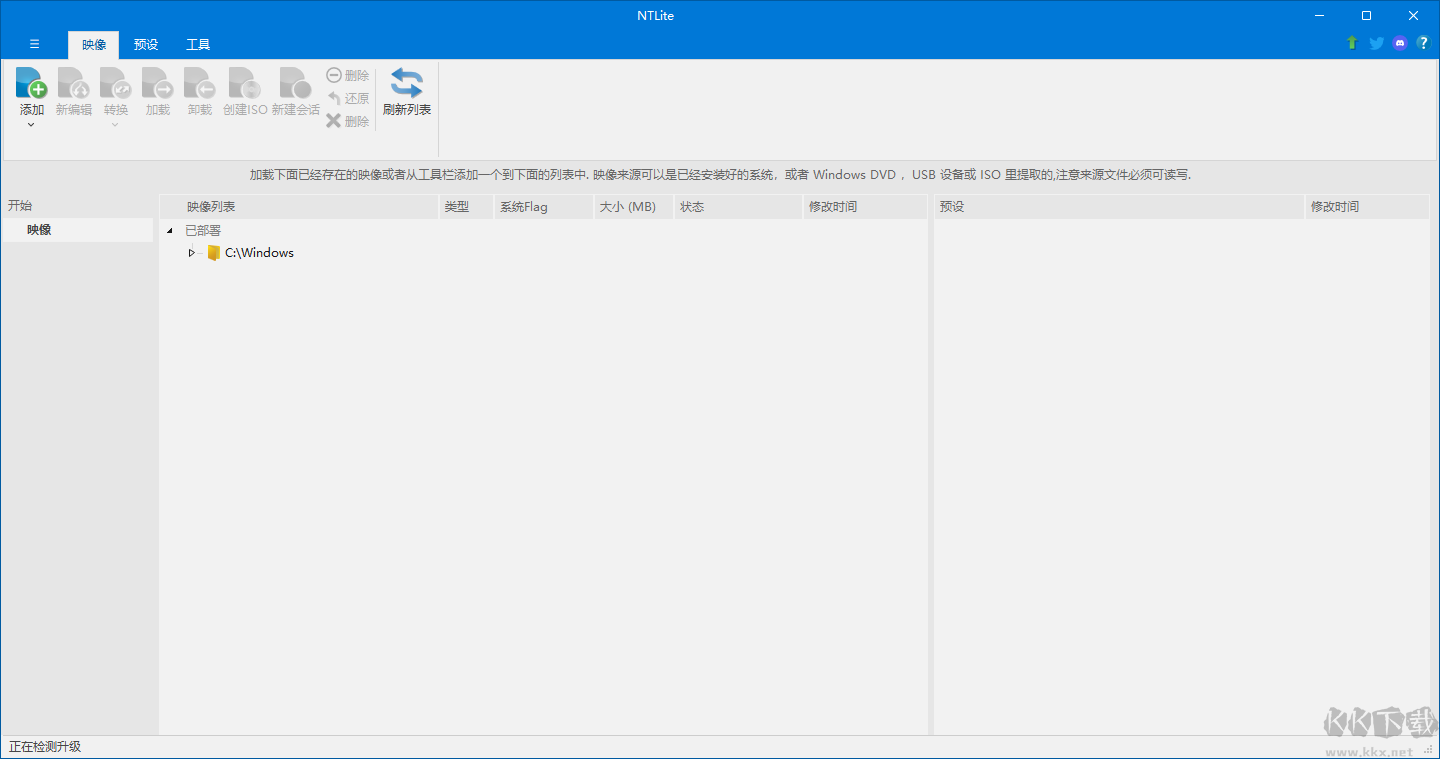Click the 预设 column header in right panel
The image size is (1440, 759).
tap(1119, 207)
